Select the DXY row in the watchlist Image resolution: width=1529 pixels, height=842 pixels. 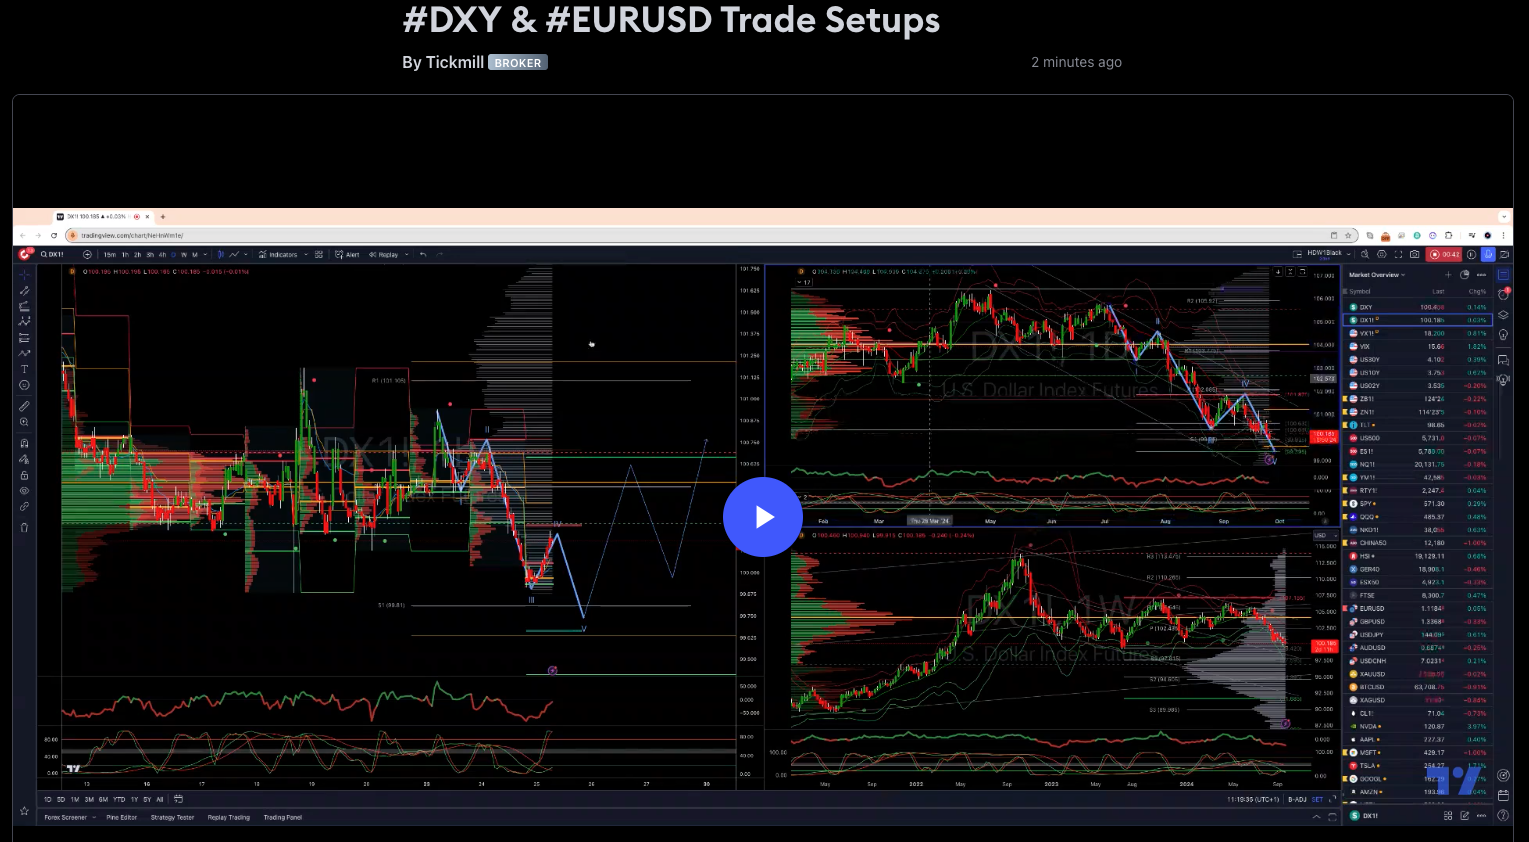tap(1418, 307)
